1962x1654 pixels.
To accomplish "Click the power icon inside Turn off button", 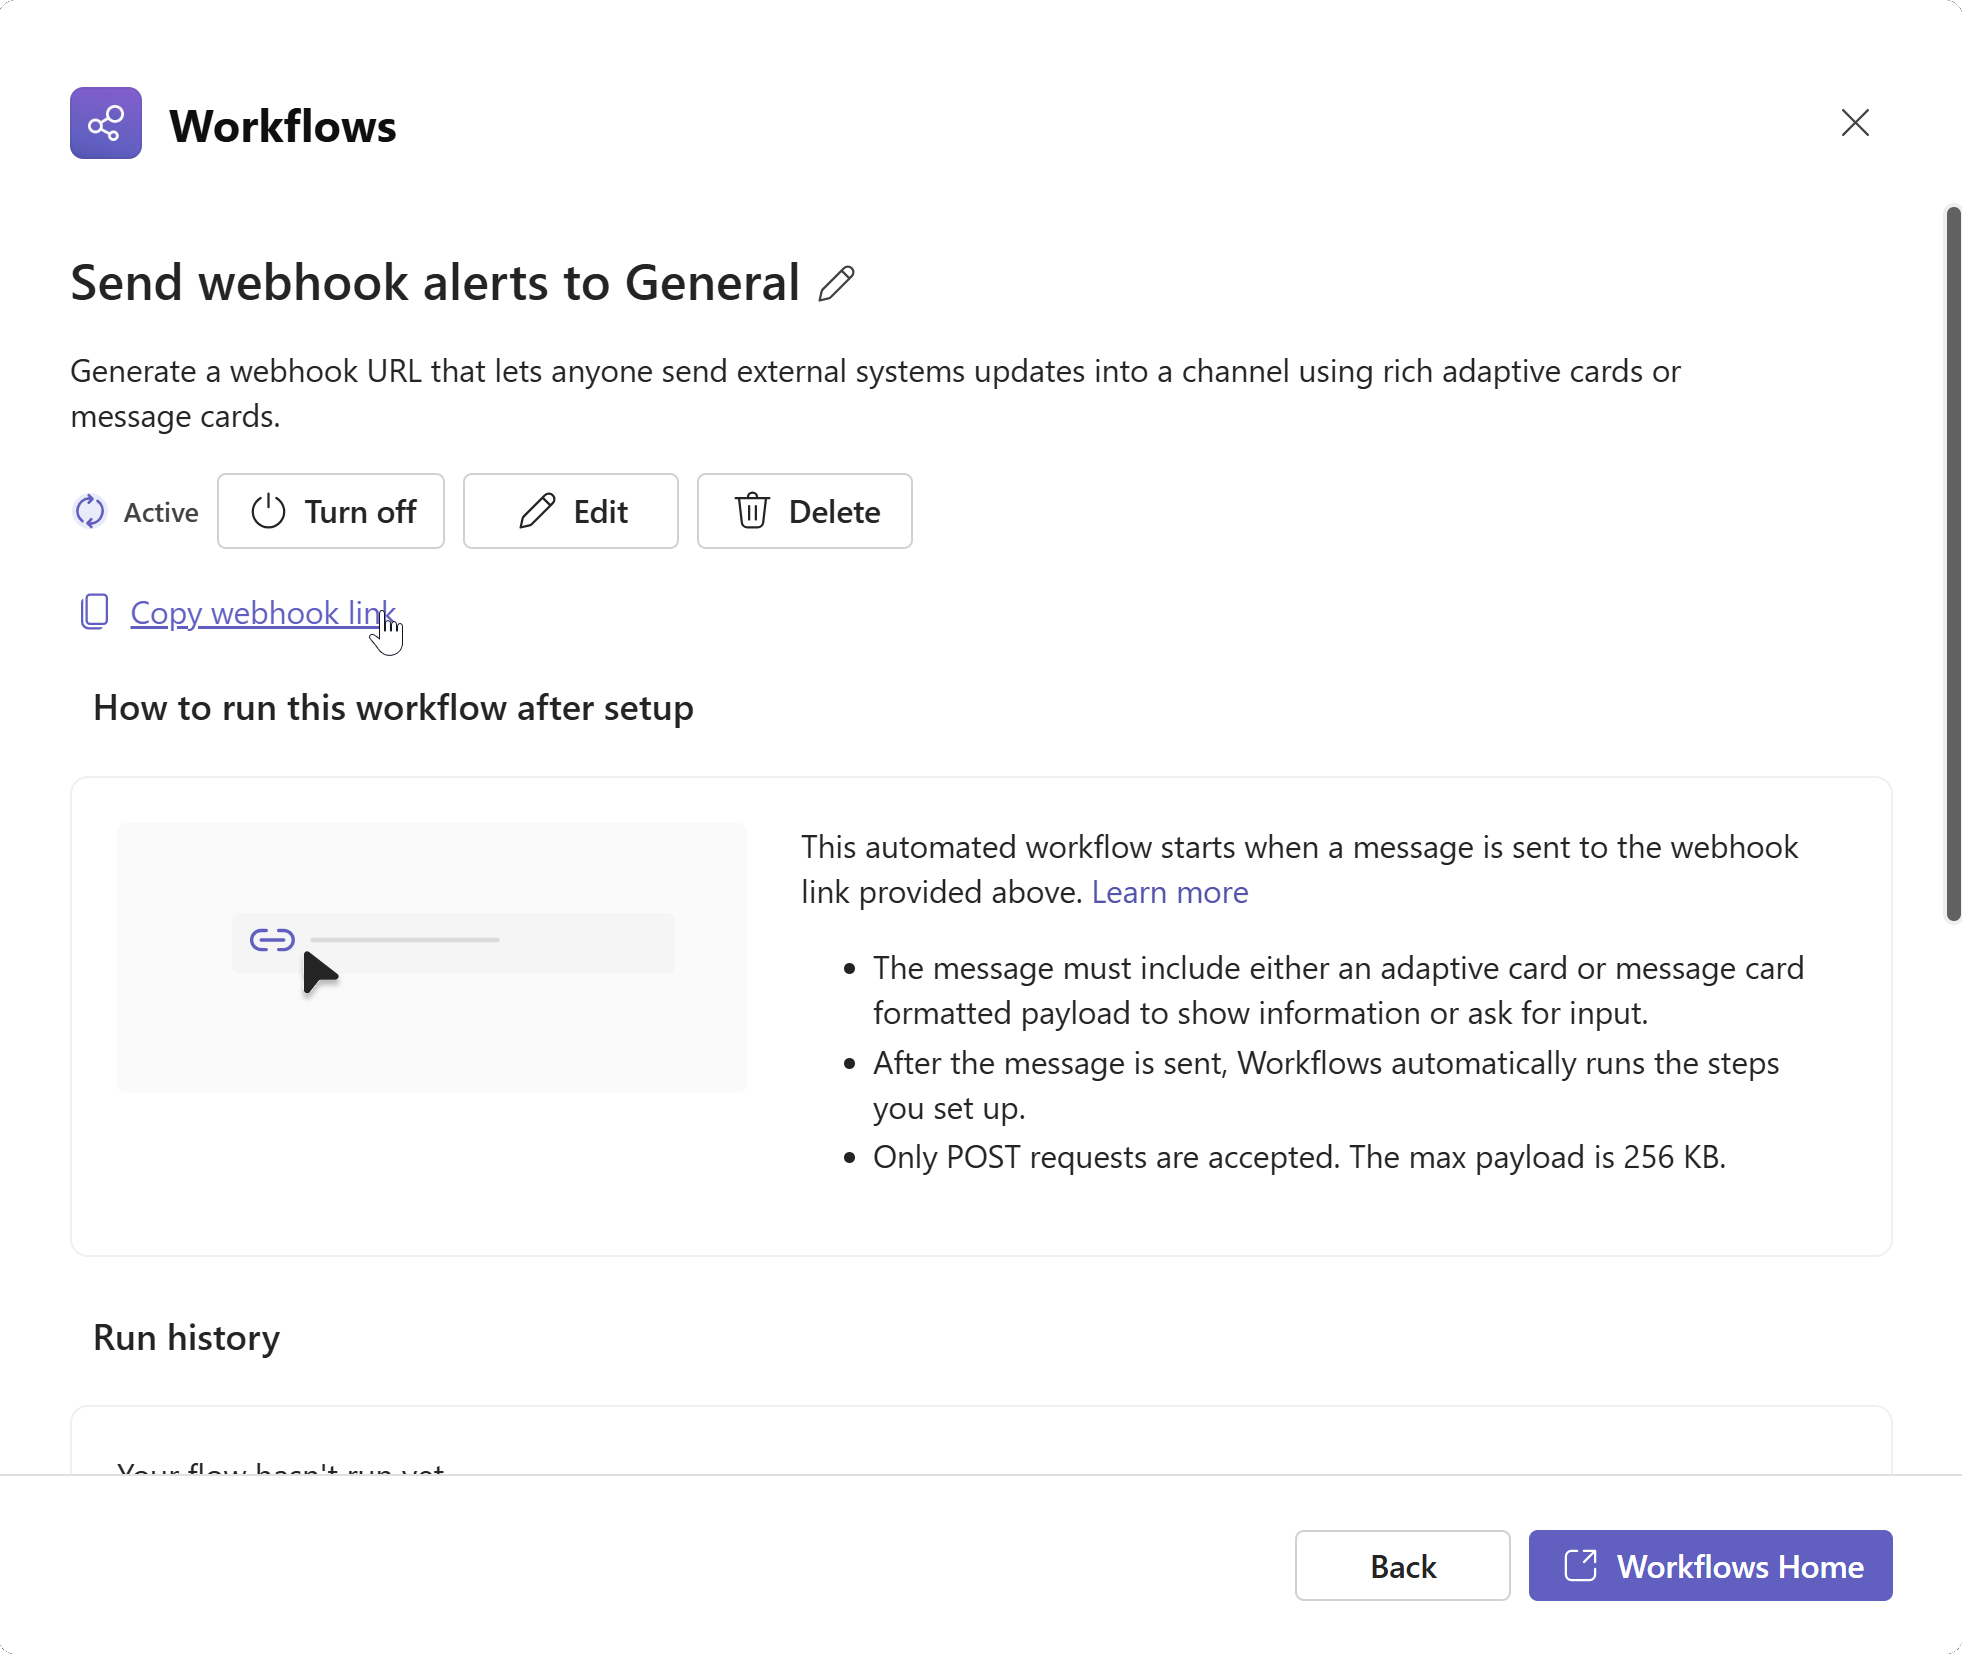I will coord(268,511).
